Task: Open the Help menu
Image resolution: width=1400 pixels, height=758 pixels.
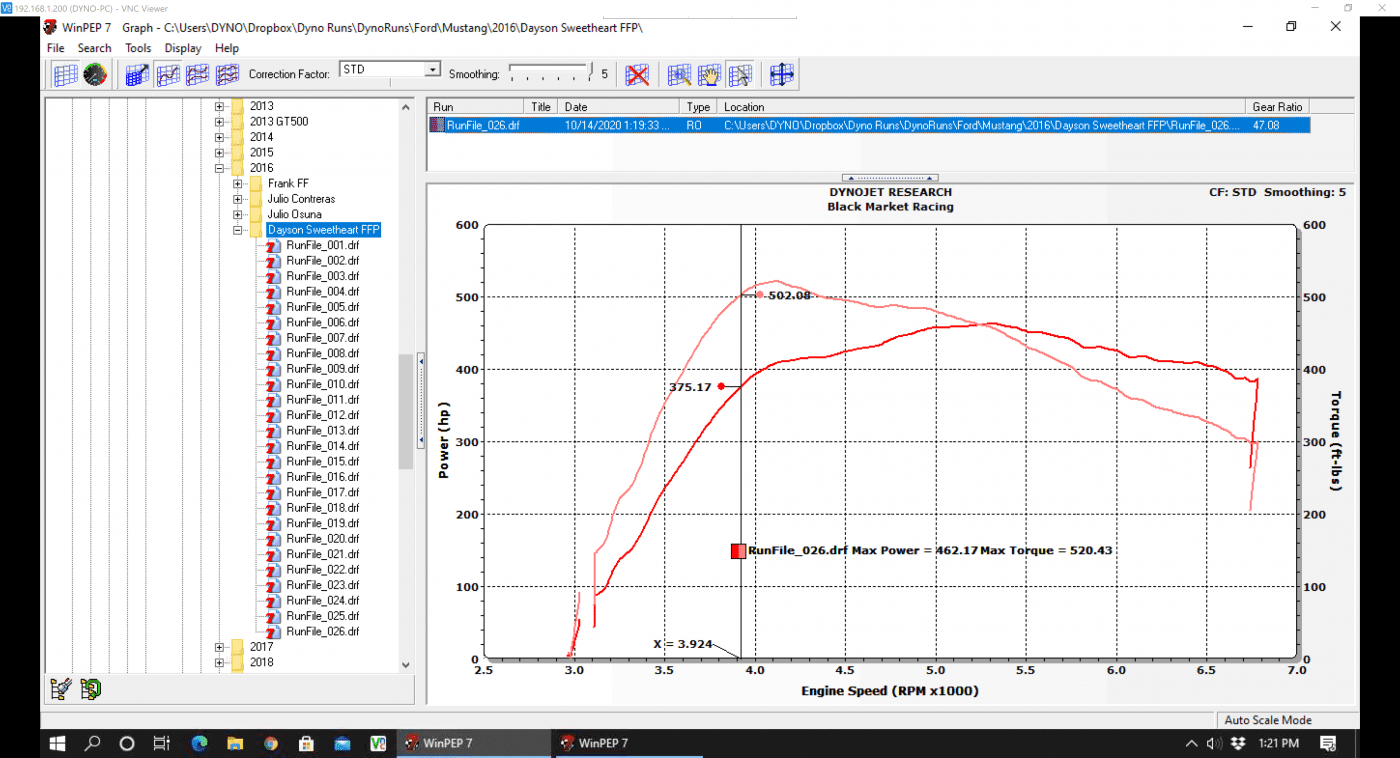Action: click(x=227, y=48)
